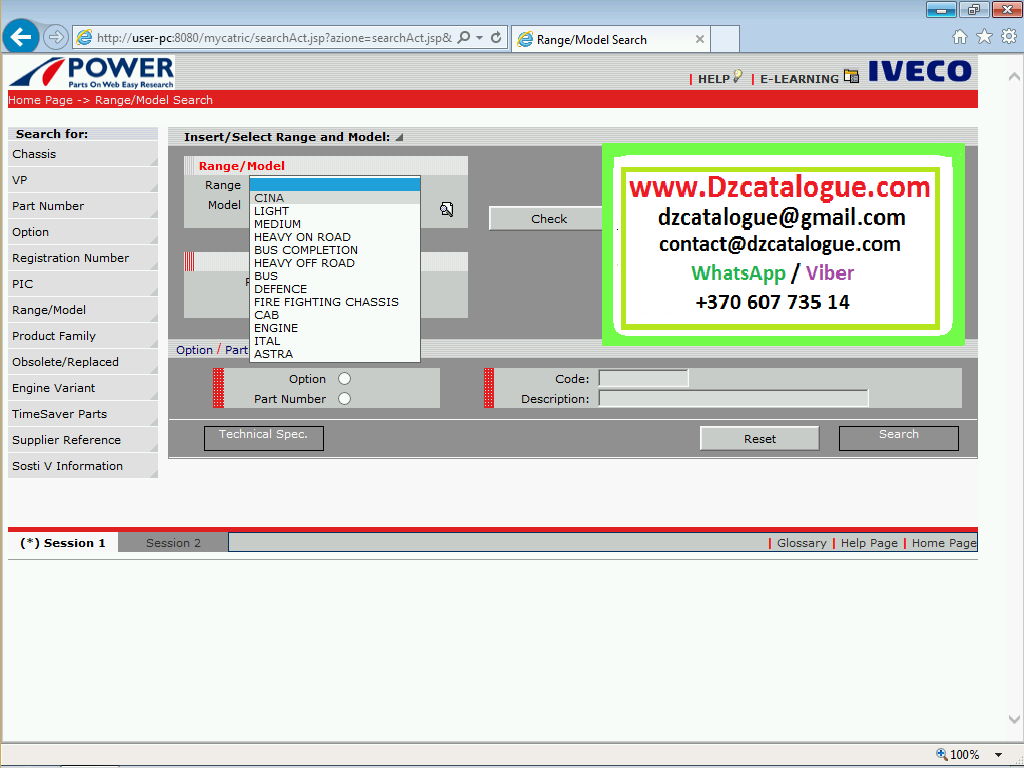This screenshot has height=768, width=1024.
Task: Click the address bar search magnifier icon
Action: [x=464, y=37]
